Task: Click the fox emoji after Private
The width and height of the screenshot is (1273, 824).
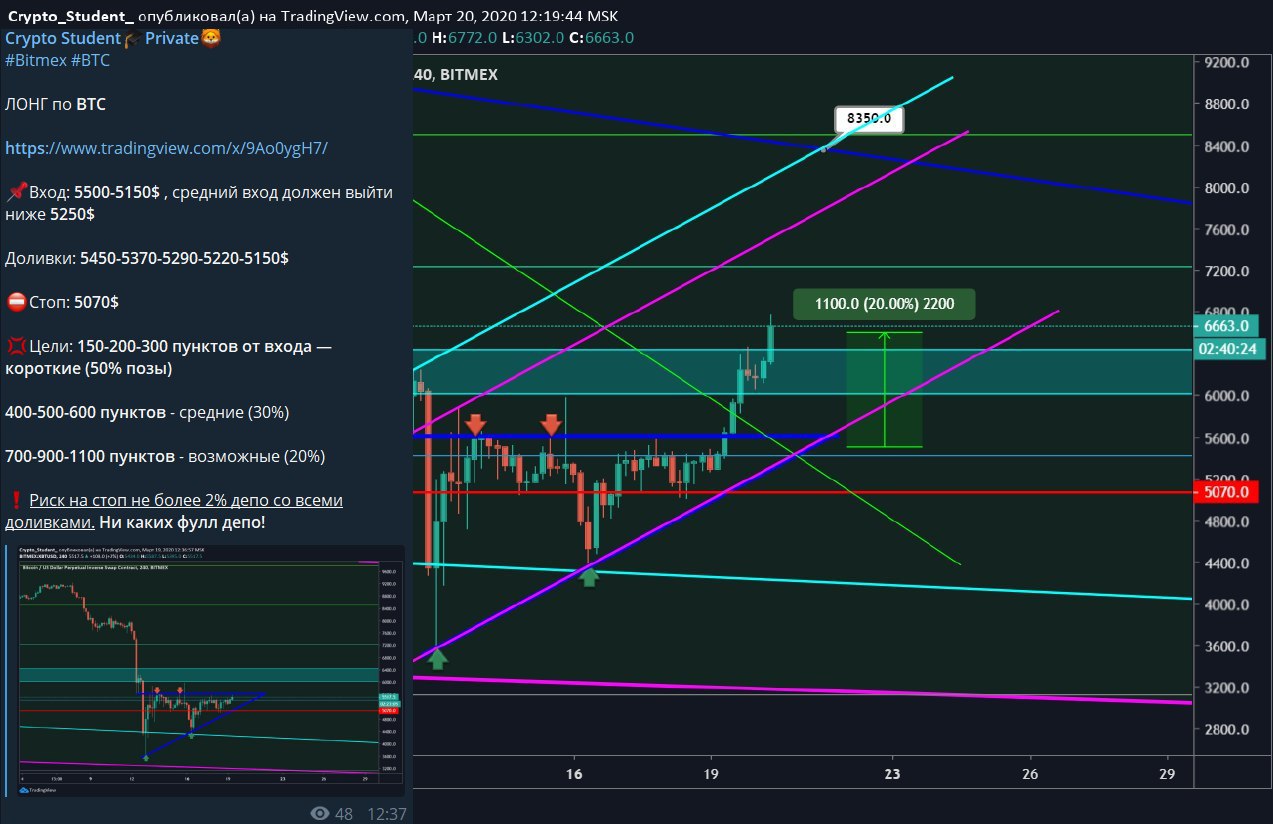Action: [x=210, y=38]
